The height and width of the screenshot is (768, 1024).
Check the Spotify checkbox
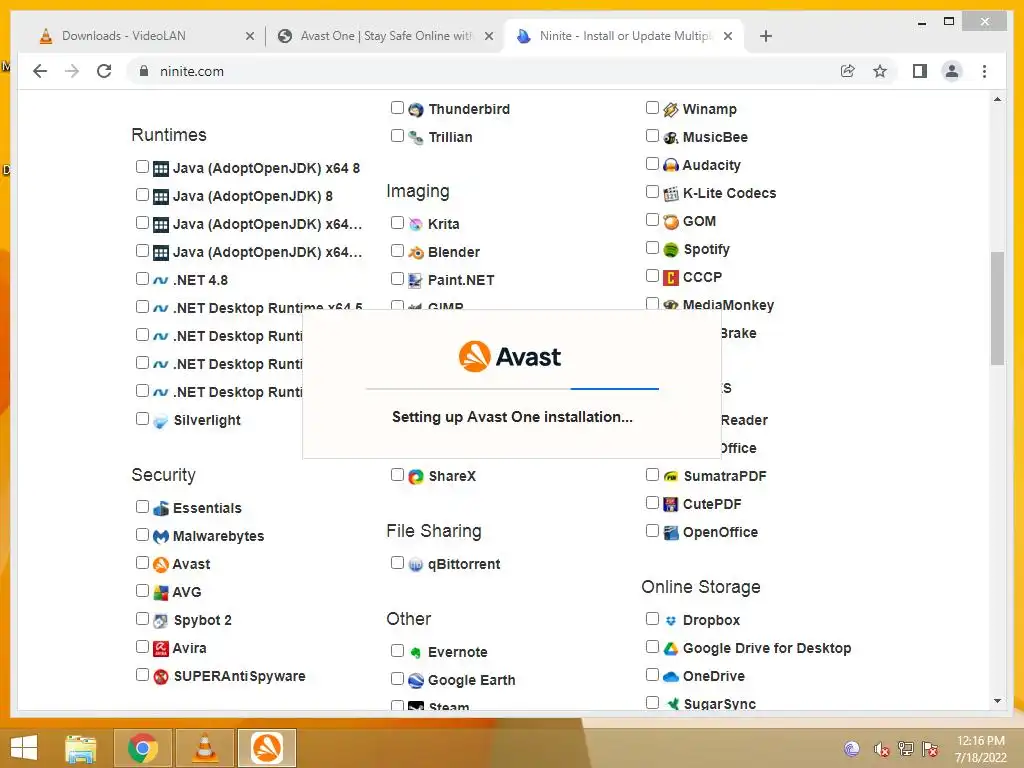click(x=652, y=248)
